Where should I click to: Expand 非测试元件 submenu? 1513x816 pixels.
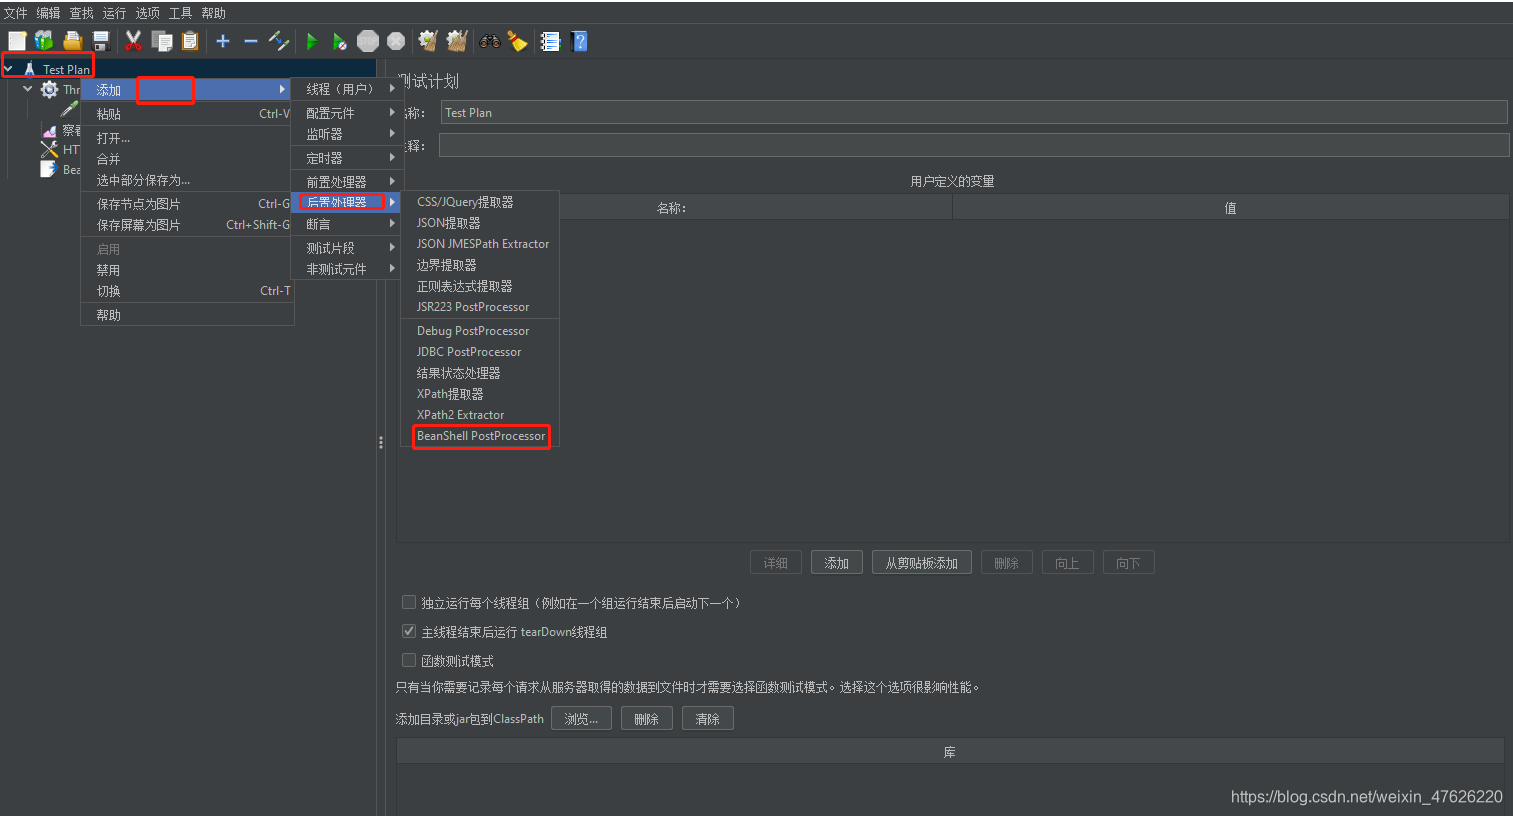(x=346, y=269)
